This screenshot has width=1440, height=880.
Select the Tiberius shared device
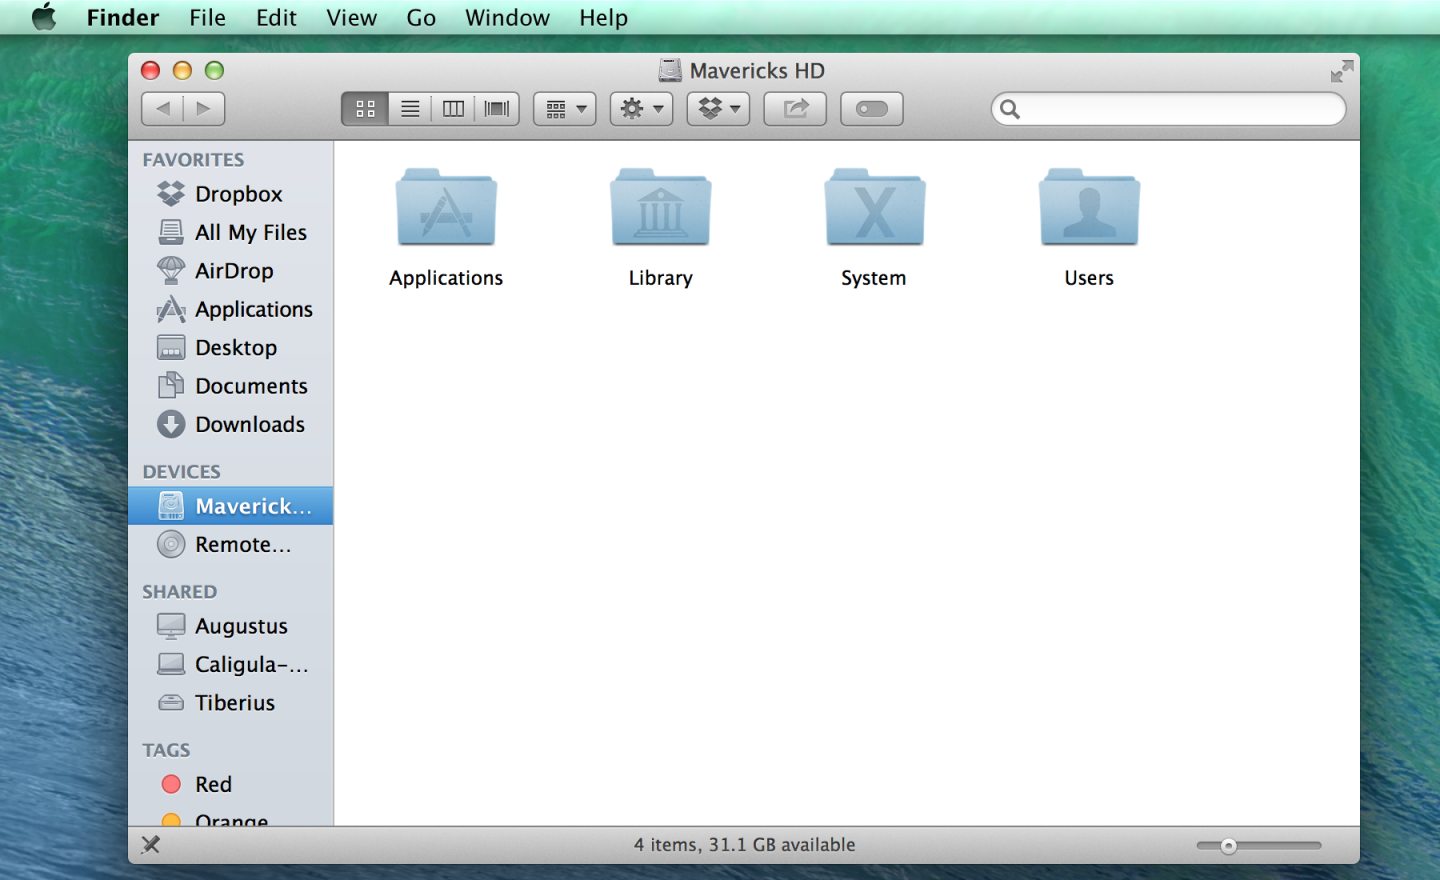(x=234, y=702)
